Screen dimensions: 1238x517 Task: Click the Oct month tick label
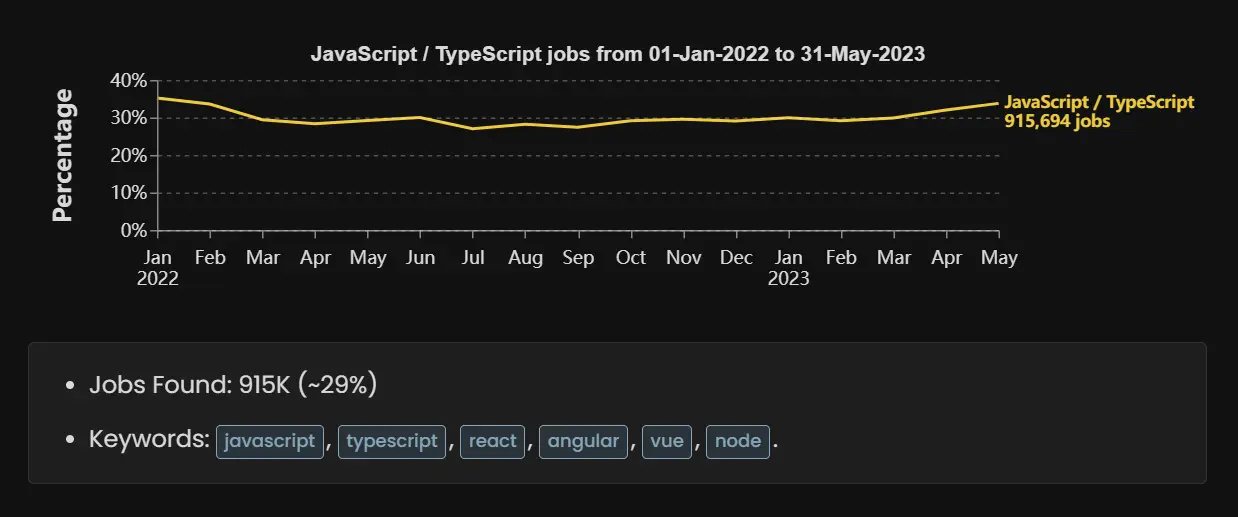coord(631,258)
